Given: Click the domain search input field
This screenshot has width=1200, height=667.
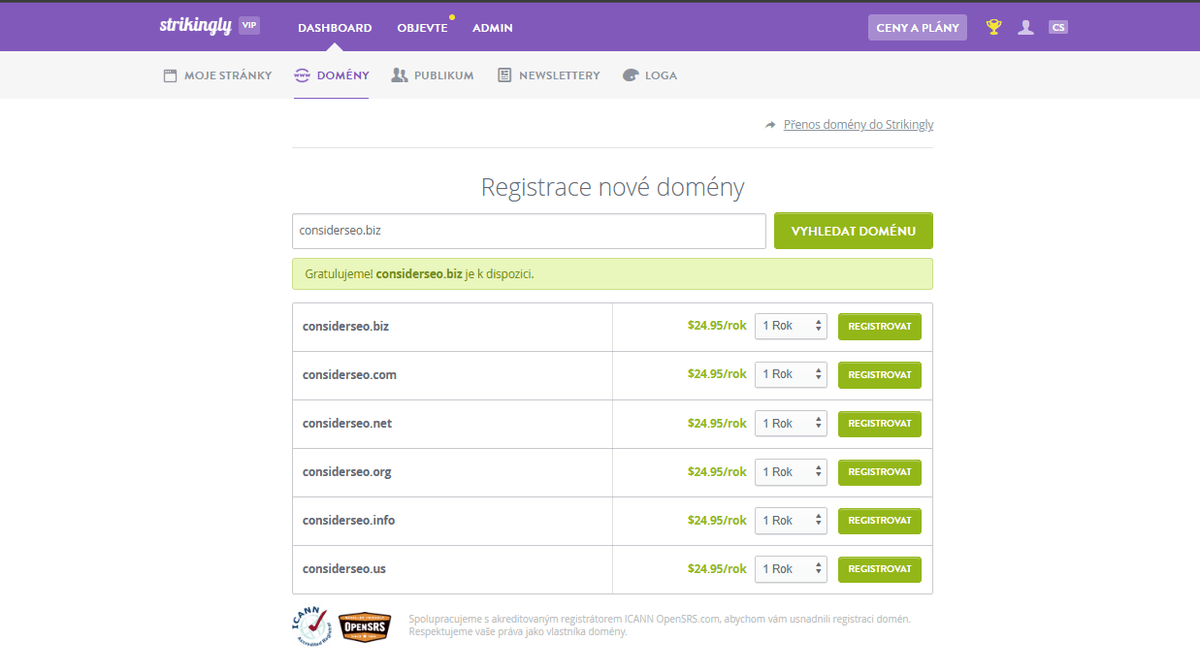Looking at the screenshot, I should 528,230.
